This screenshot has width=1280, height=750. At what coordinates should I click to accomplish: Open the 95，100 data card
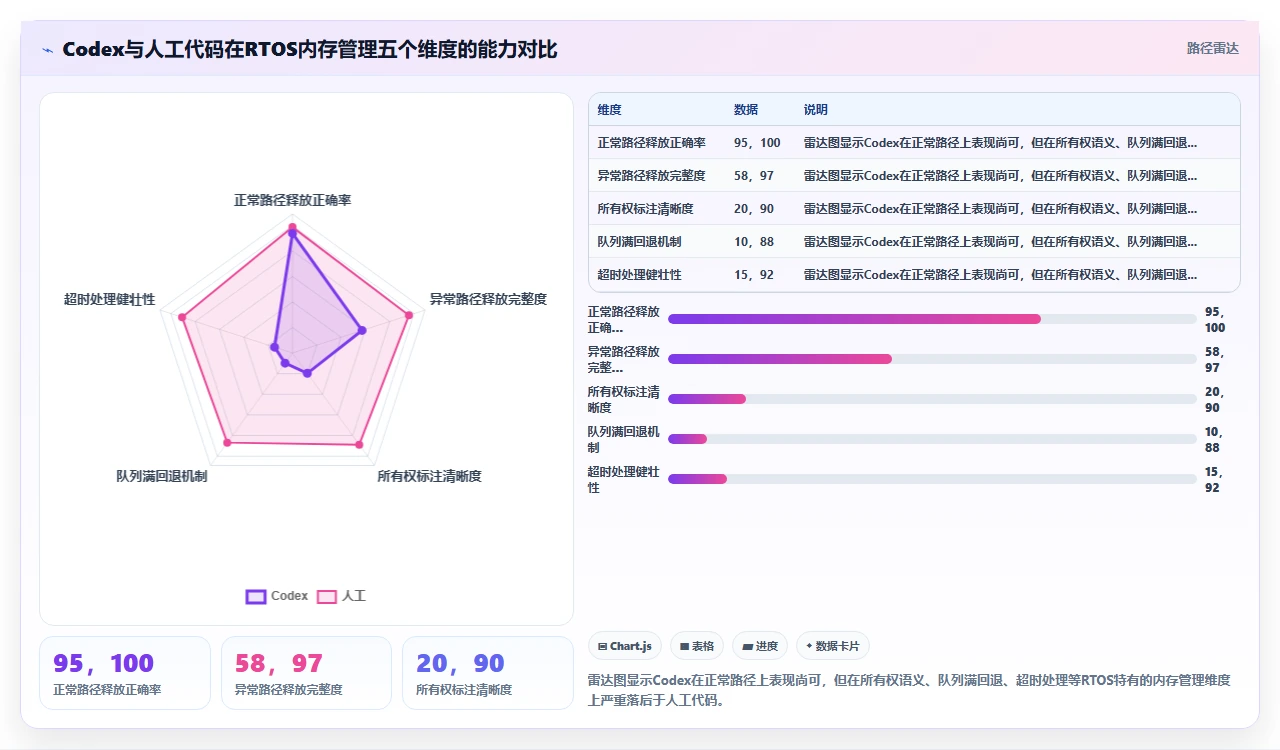coord(125,673)
